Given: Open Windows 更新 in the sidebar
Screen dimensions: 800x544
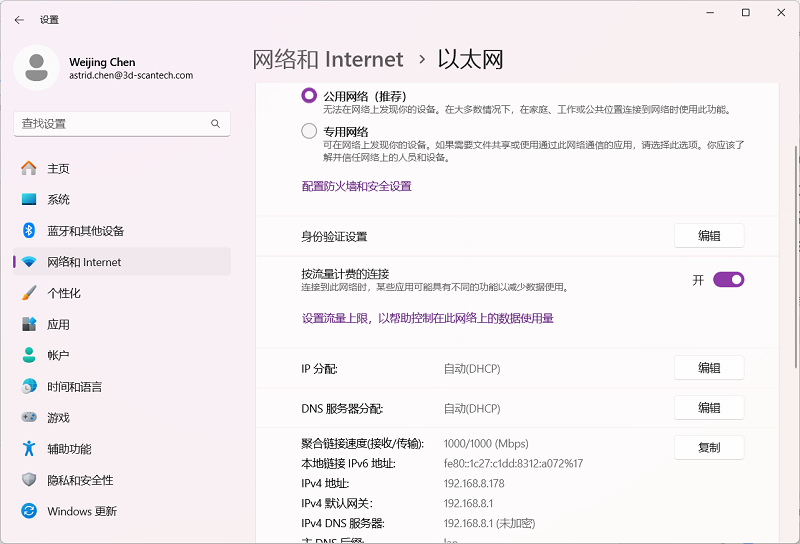Looking at the screenshot, I should (122, 511).
